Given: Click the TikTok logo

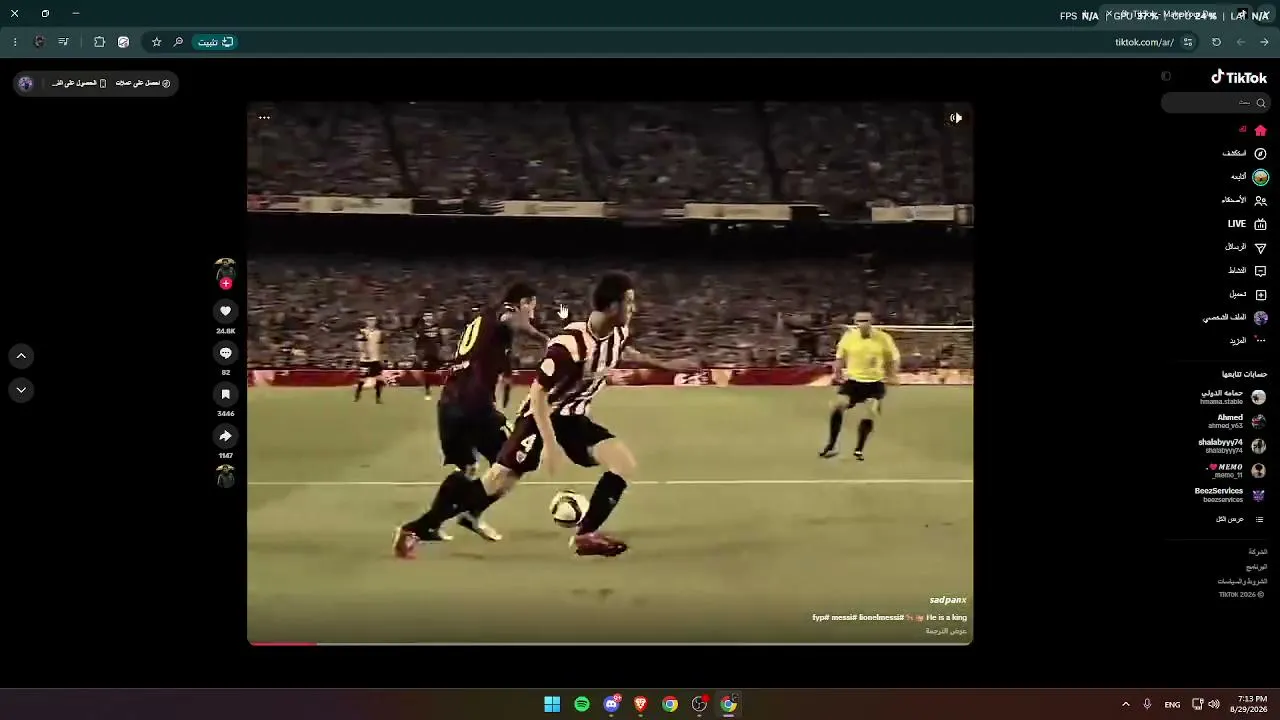Looking at the screenshot, I should 1239,77.
